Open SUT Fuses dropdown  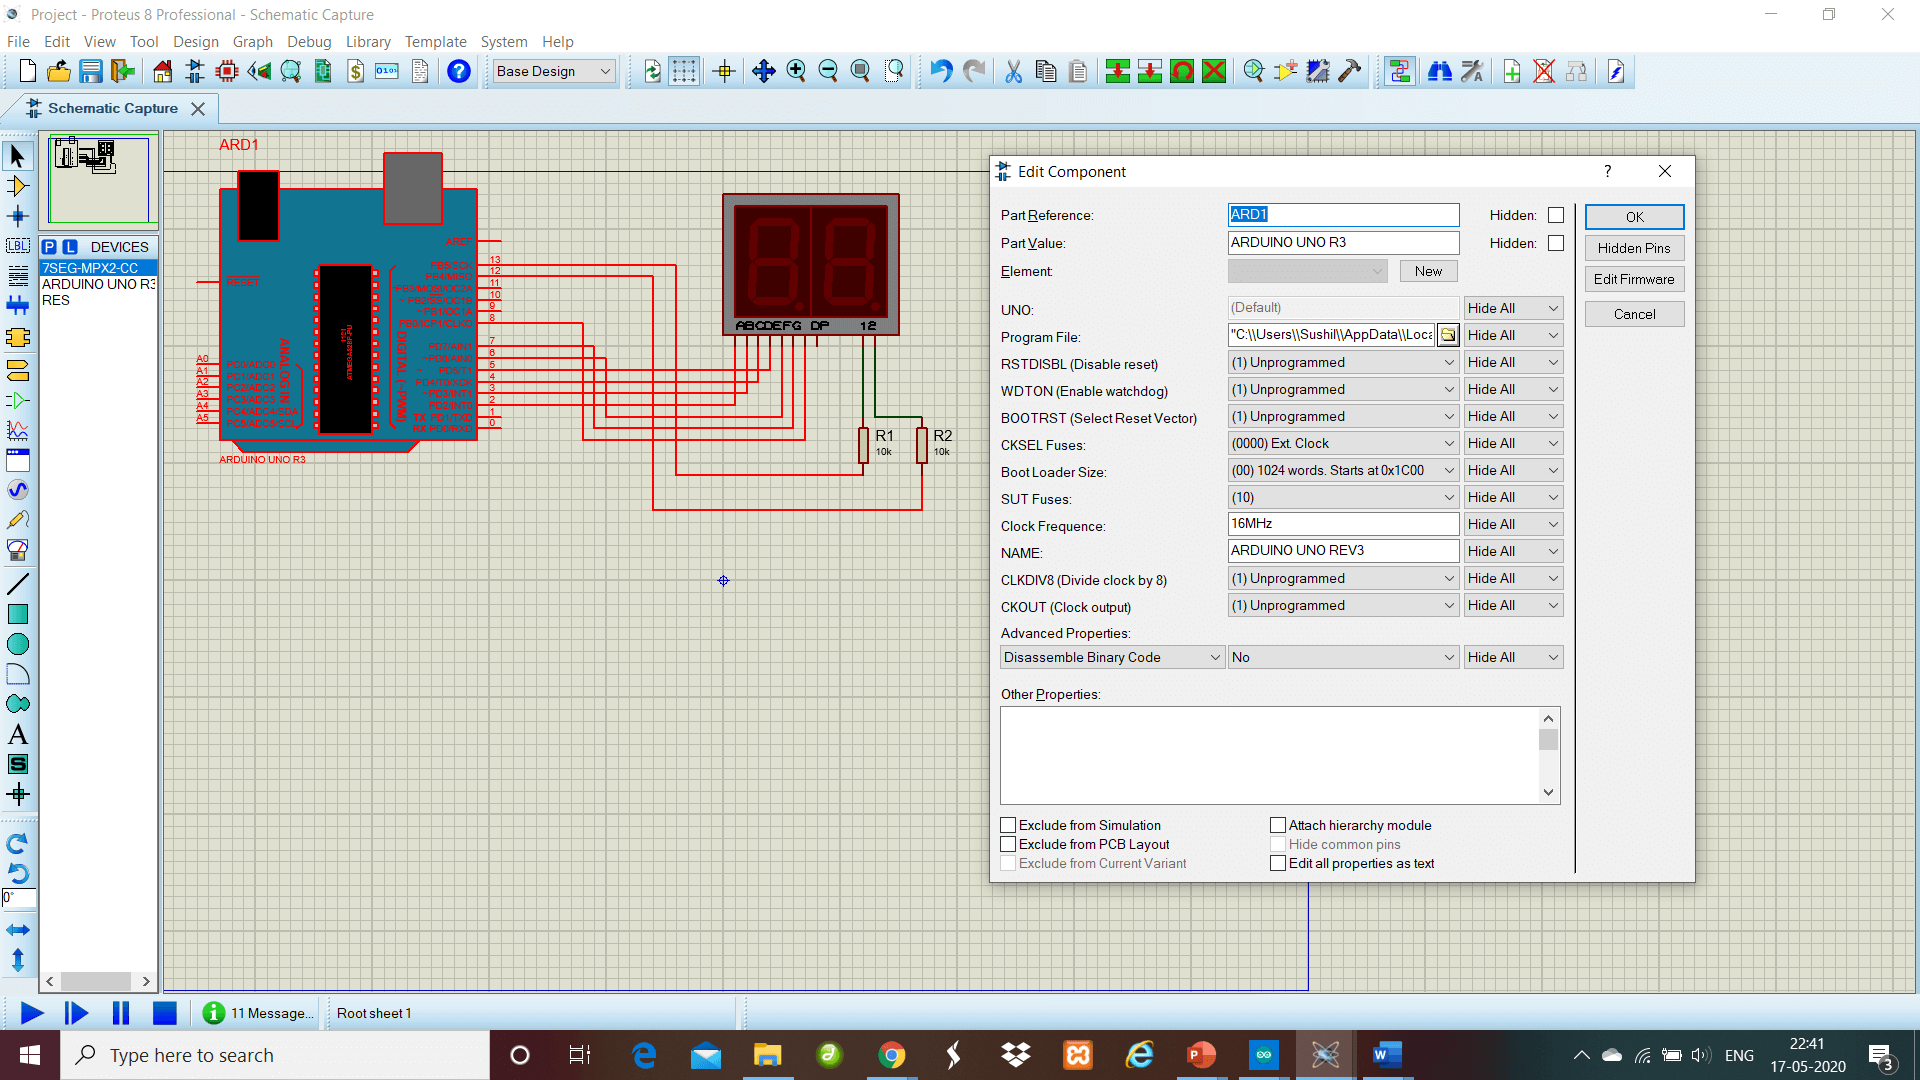point(1343,497)
